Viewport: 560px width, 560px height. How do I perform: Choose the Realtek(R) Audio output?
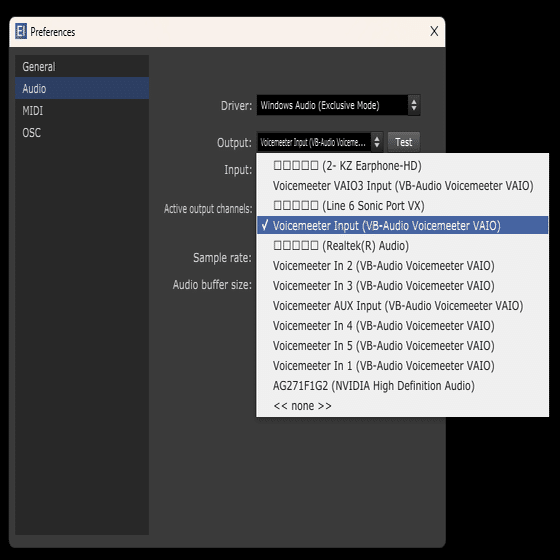pos(402,246)
